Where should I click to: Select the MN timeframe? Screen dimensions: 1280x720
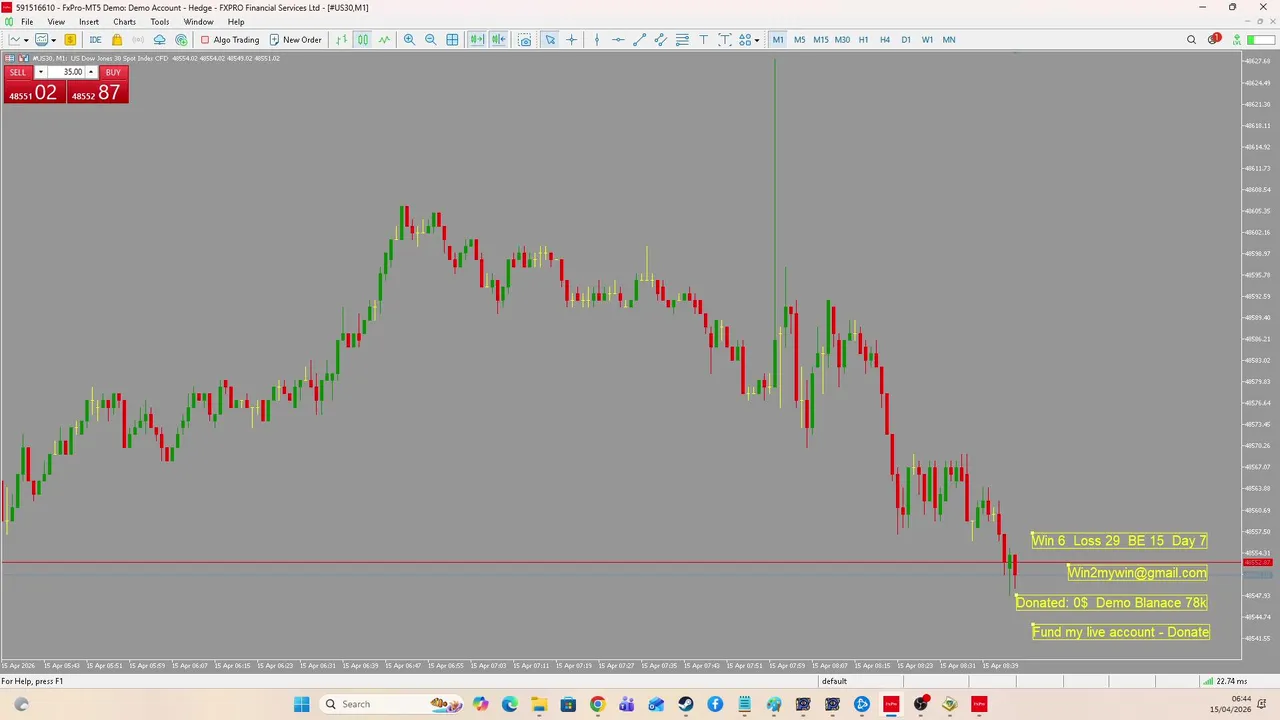pos(949,40)
